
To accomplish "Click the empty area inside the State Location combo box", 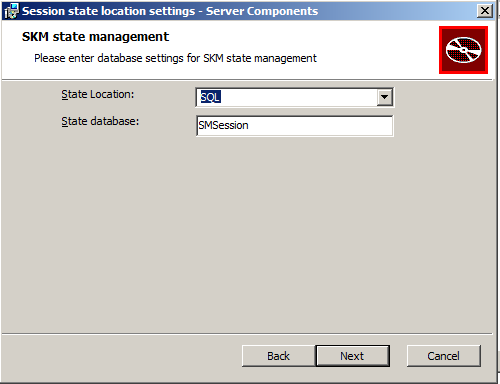I will [x=298, y=97].
